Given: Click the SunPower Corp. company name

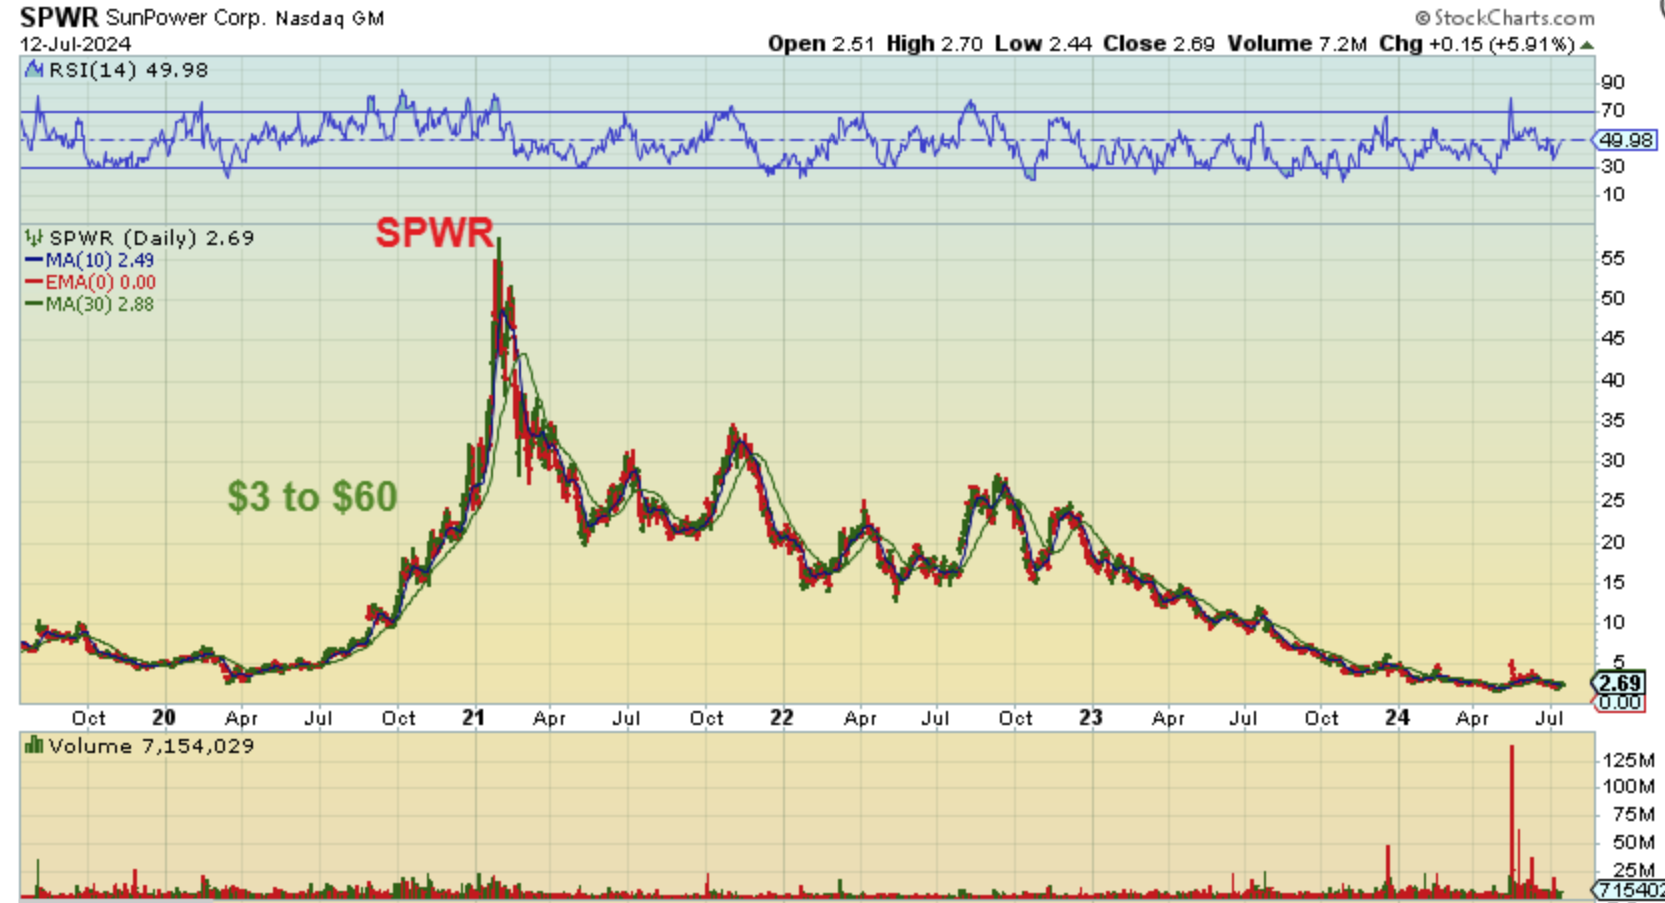Looking at the screenshot, I should 186,18.
